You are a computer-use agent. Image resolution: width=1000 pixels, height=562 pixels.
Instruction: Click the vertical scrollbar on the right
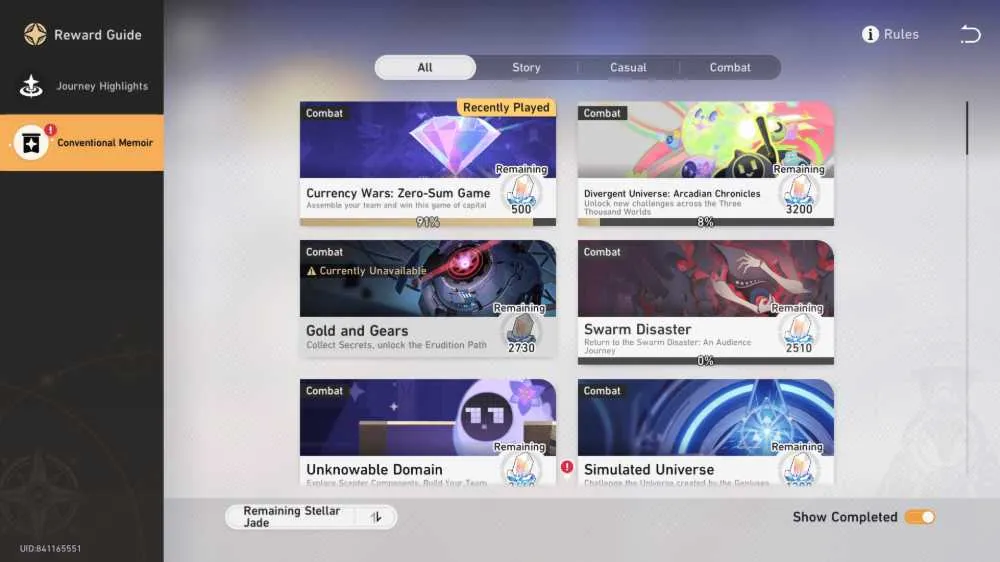[966, 128]
